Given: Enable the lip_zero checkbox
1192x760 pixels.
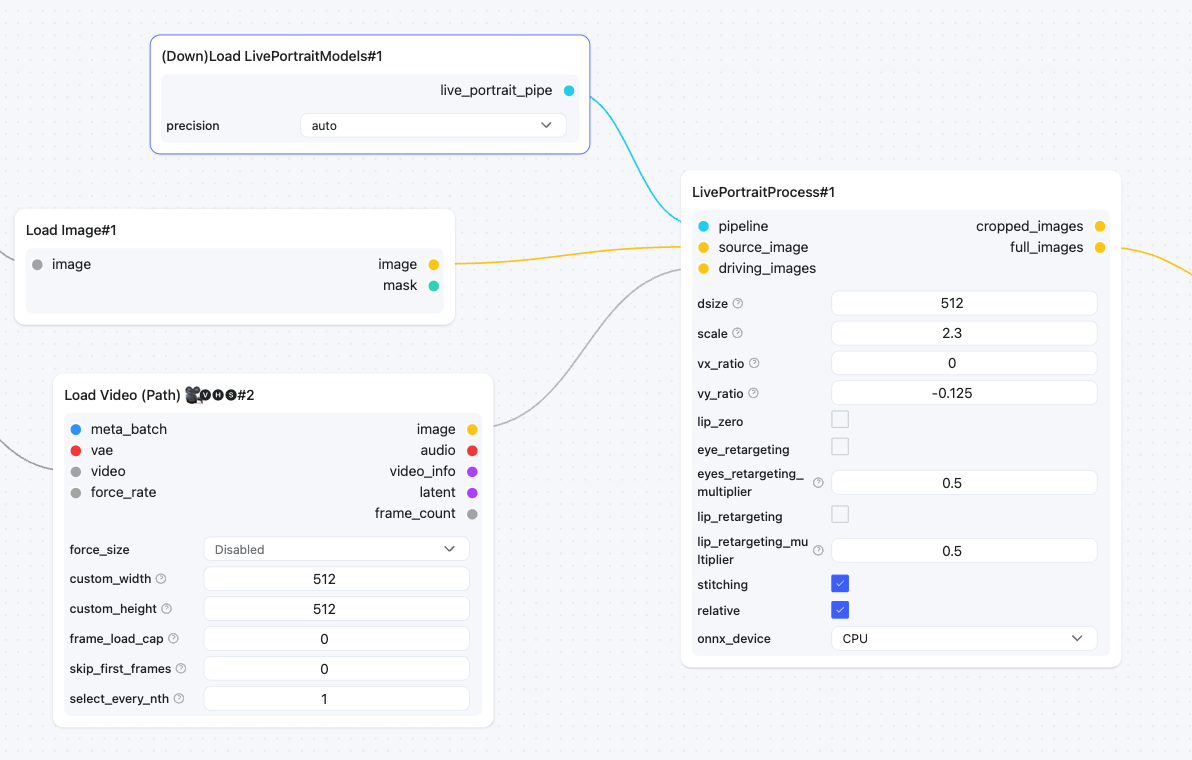Looking at the screenshot, I should tap(840, 420).
